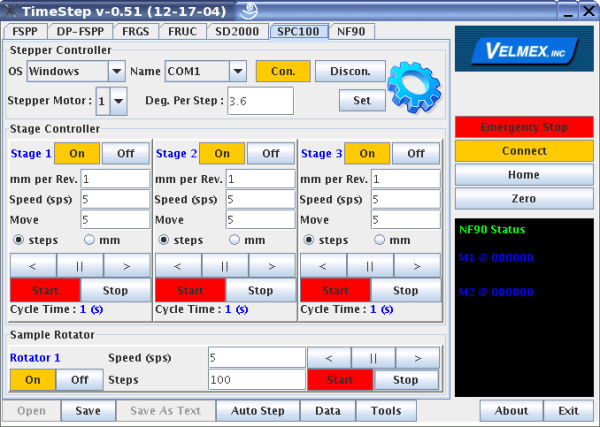Click the Set button
This screenshot has width=600, height=427.
pos(362,100)
